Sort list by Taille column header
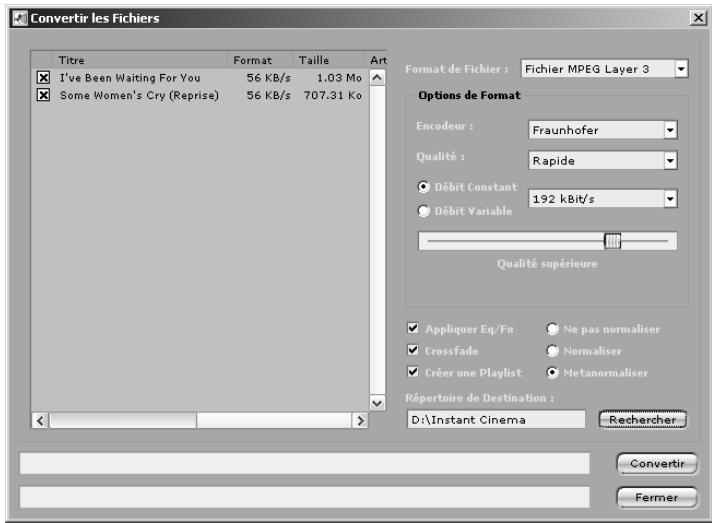Image resolution: width=712 pixels, height=523 pixels. coord(328,60)
